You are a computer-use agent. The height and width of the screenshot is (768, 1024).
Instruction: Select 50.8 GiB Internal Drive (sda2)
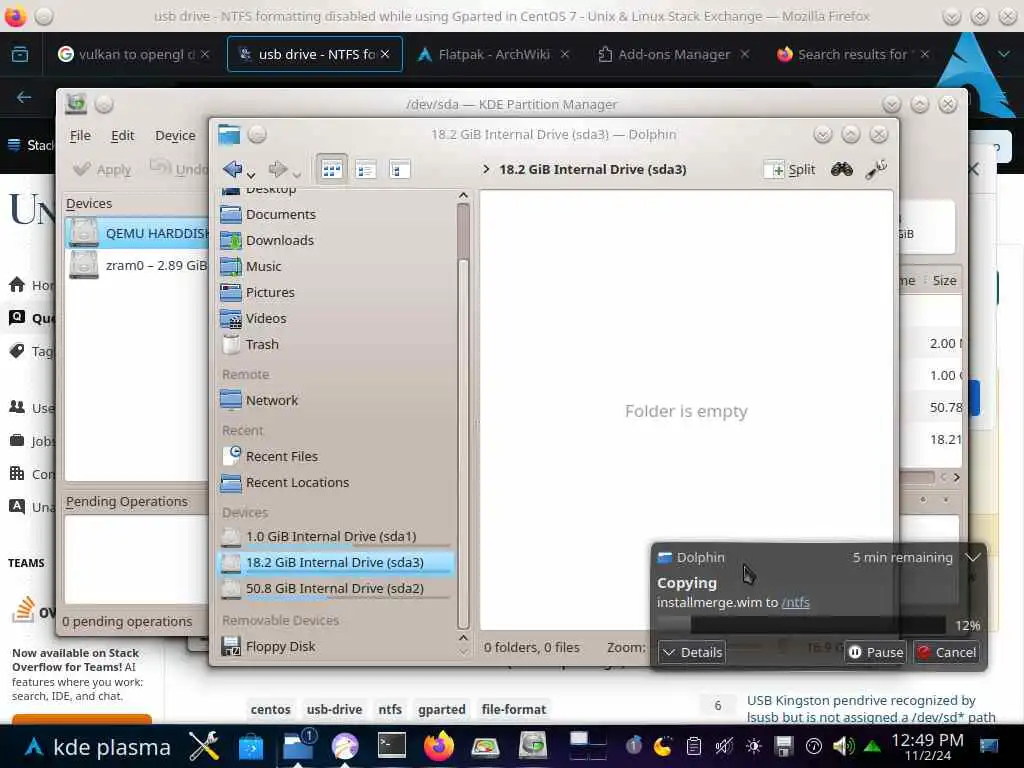click(x=336, y=588)
